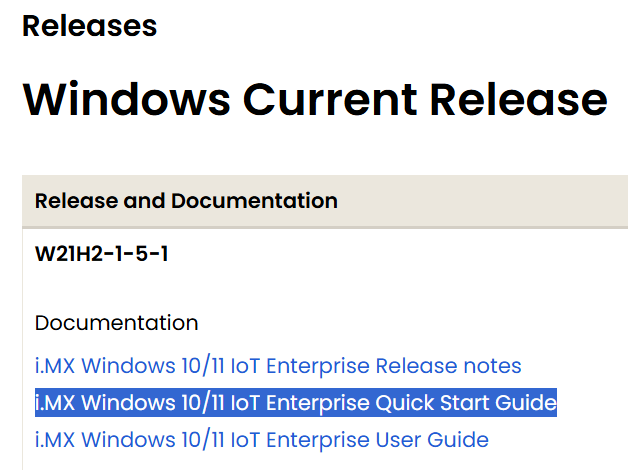Click the Documentation section label

click(116, 323)
